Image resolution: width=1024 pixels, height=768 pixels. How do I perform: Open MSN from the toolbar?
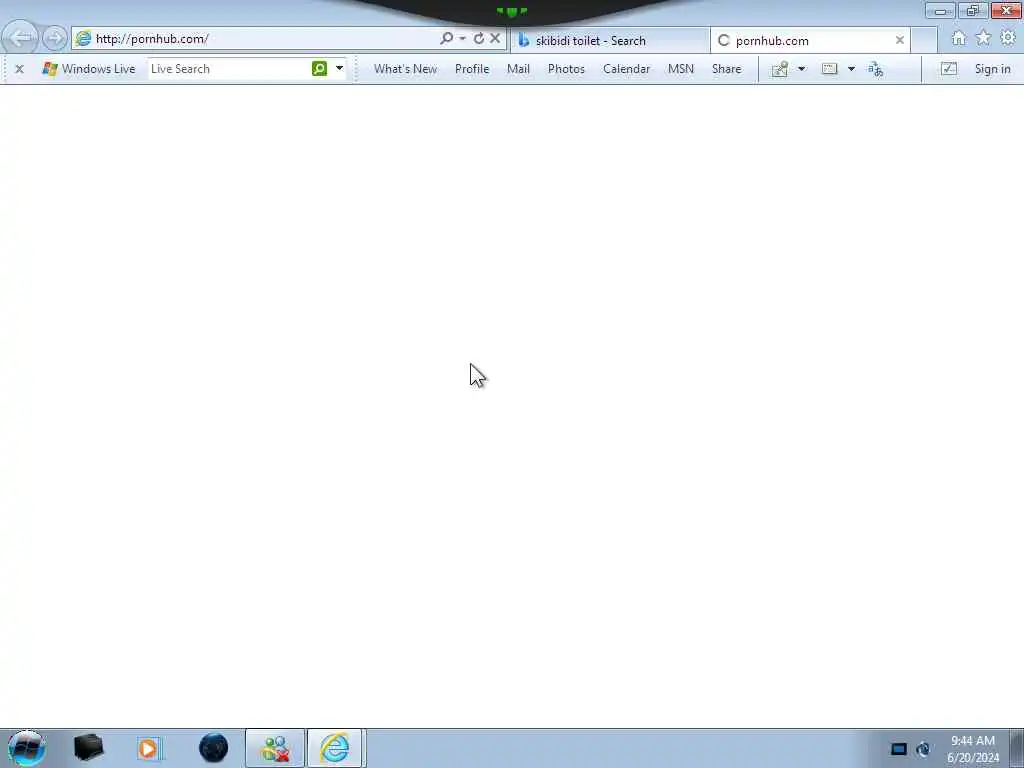pyautogui.click(x=680, y=69)
